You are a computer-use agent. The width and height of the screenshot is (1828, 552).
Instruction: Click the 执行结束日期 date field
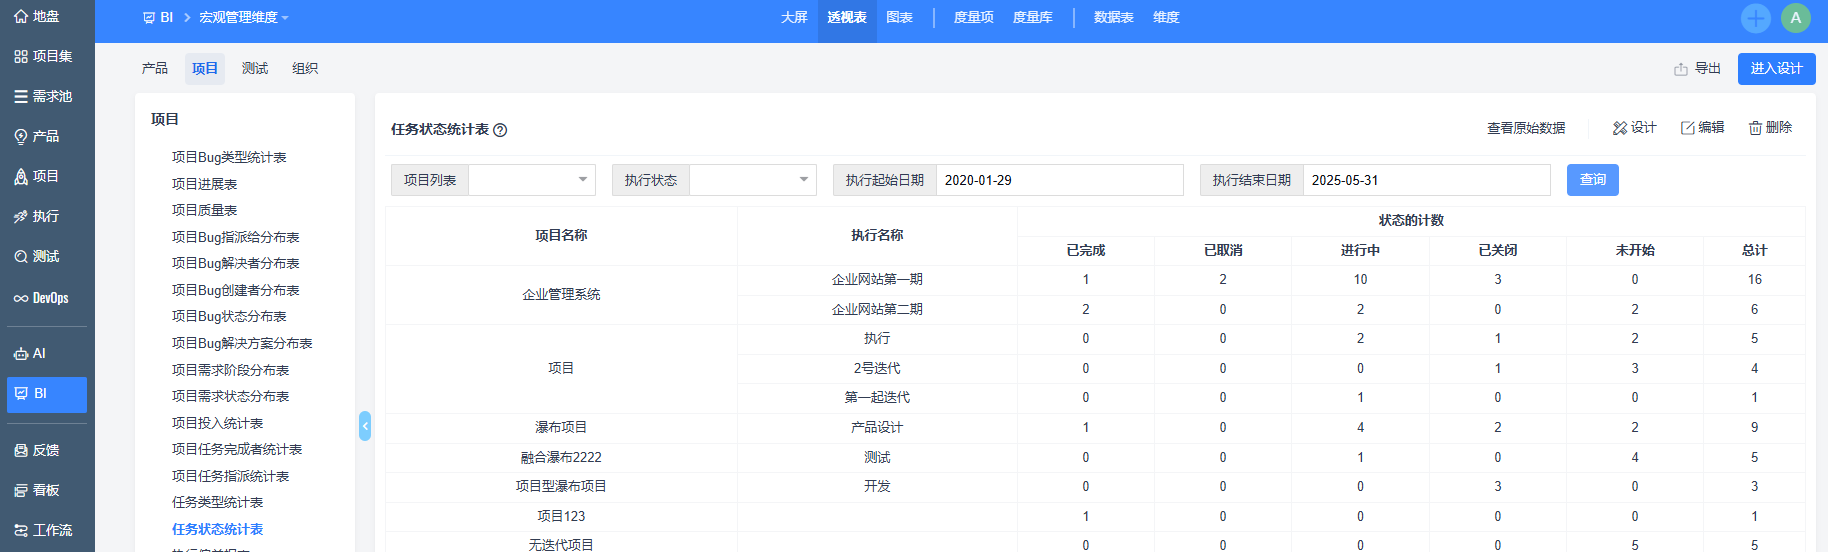(1426, 180)
